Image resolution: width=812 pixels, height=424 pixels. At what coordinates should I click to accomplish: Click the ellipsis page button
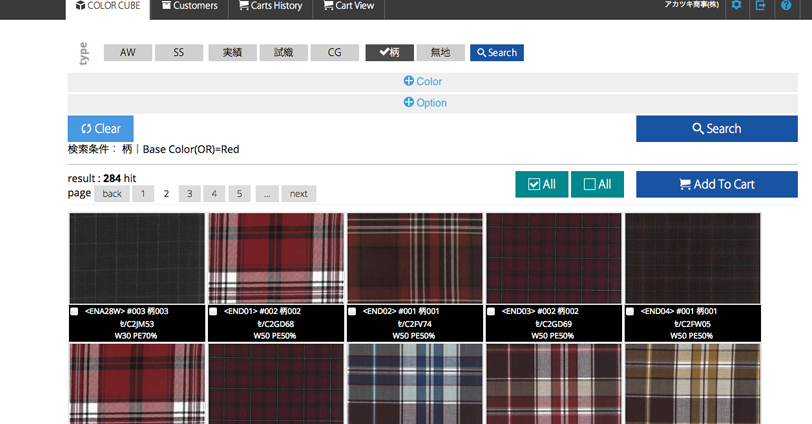coord(267,194)
